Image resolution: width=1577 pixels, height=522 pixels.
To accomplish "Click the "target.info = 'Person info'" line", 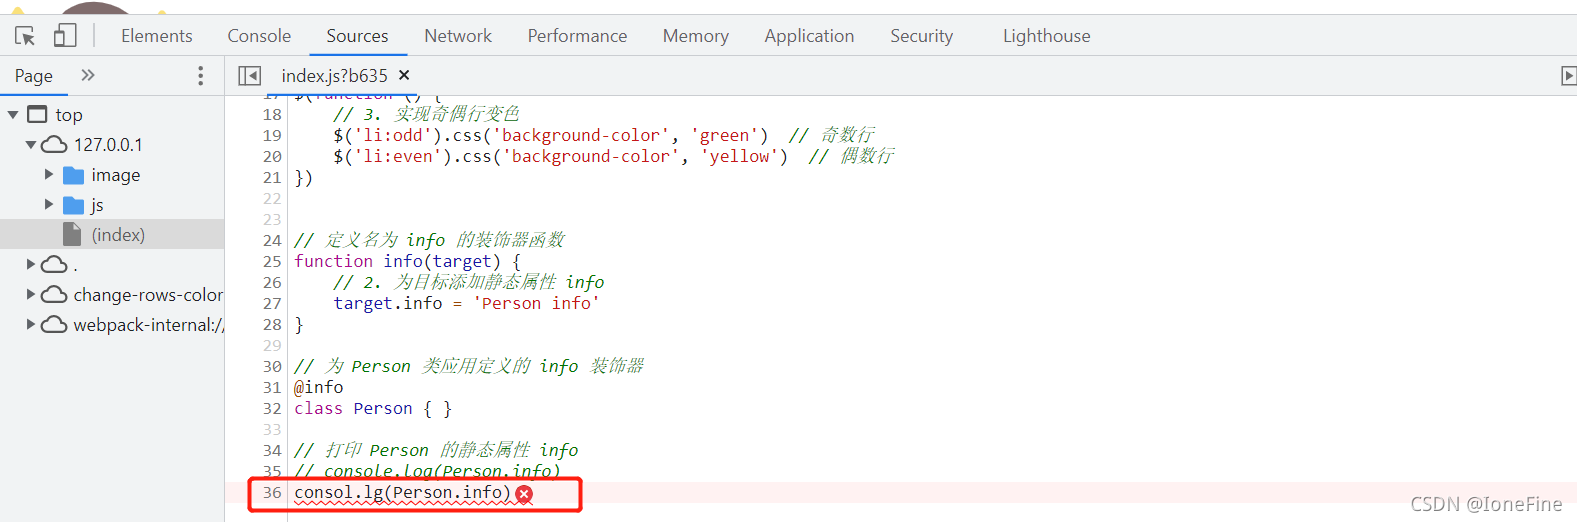I will pos(466,303).
